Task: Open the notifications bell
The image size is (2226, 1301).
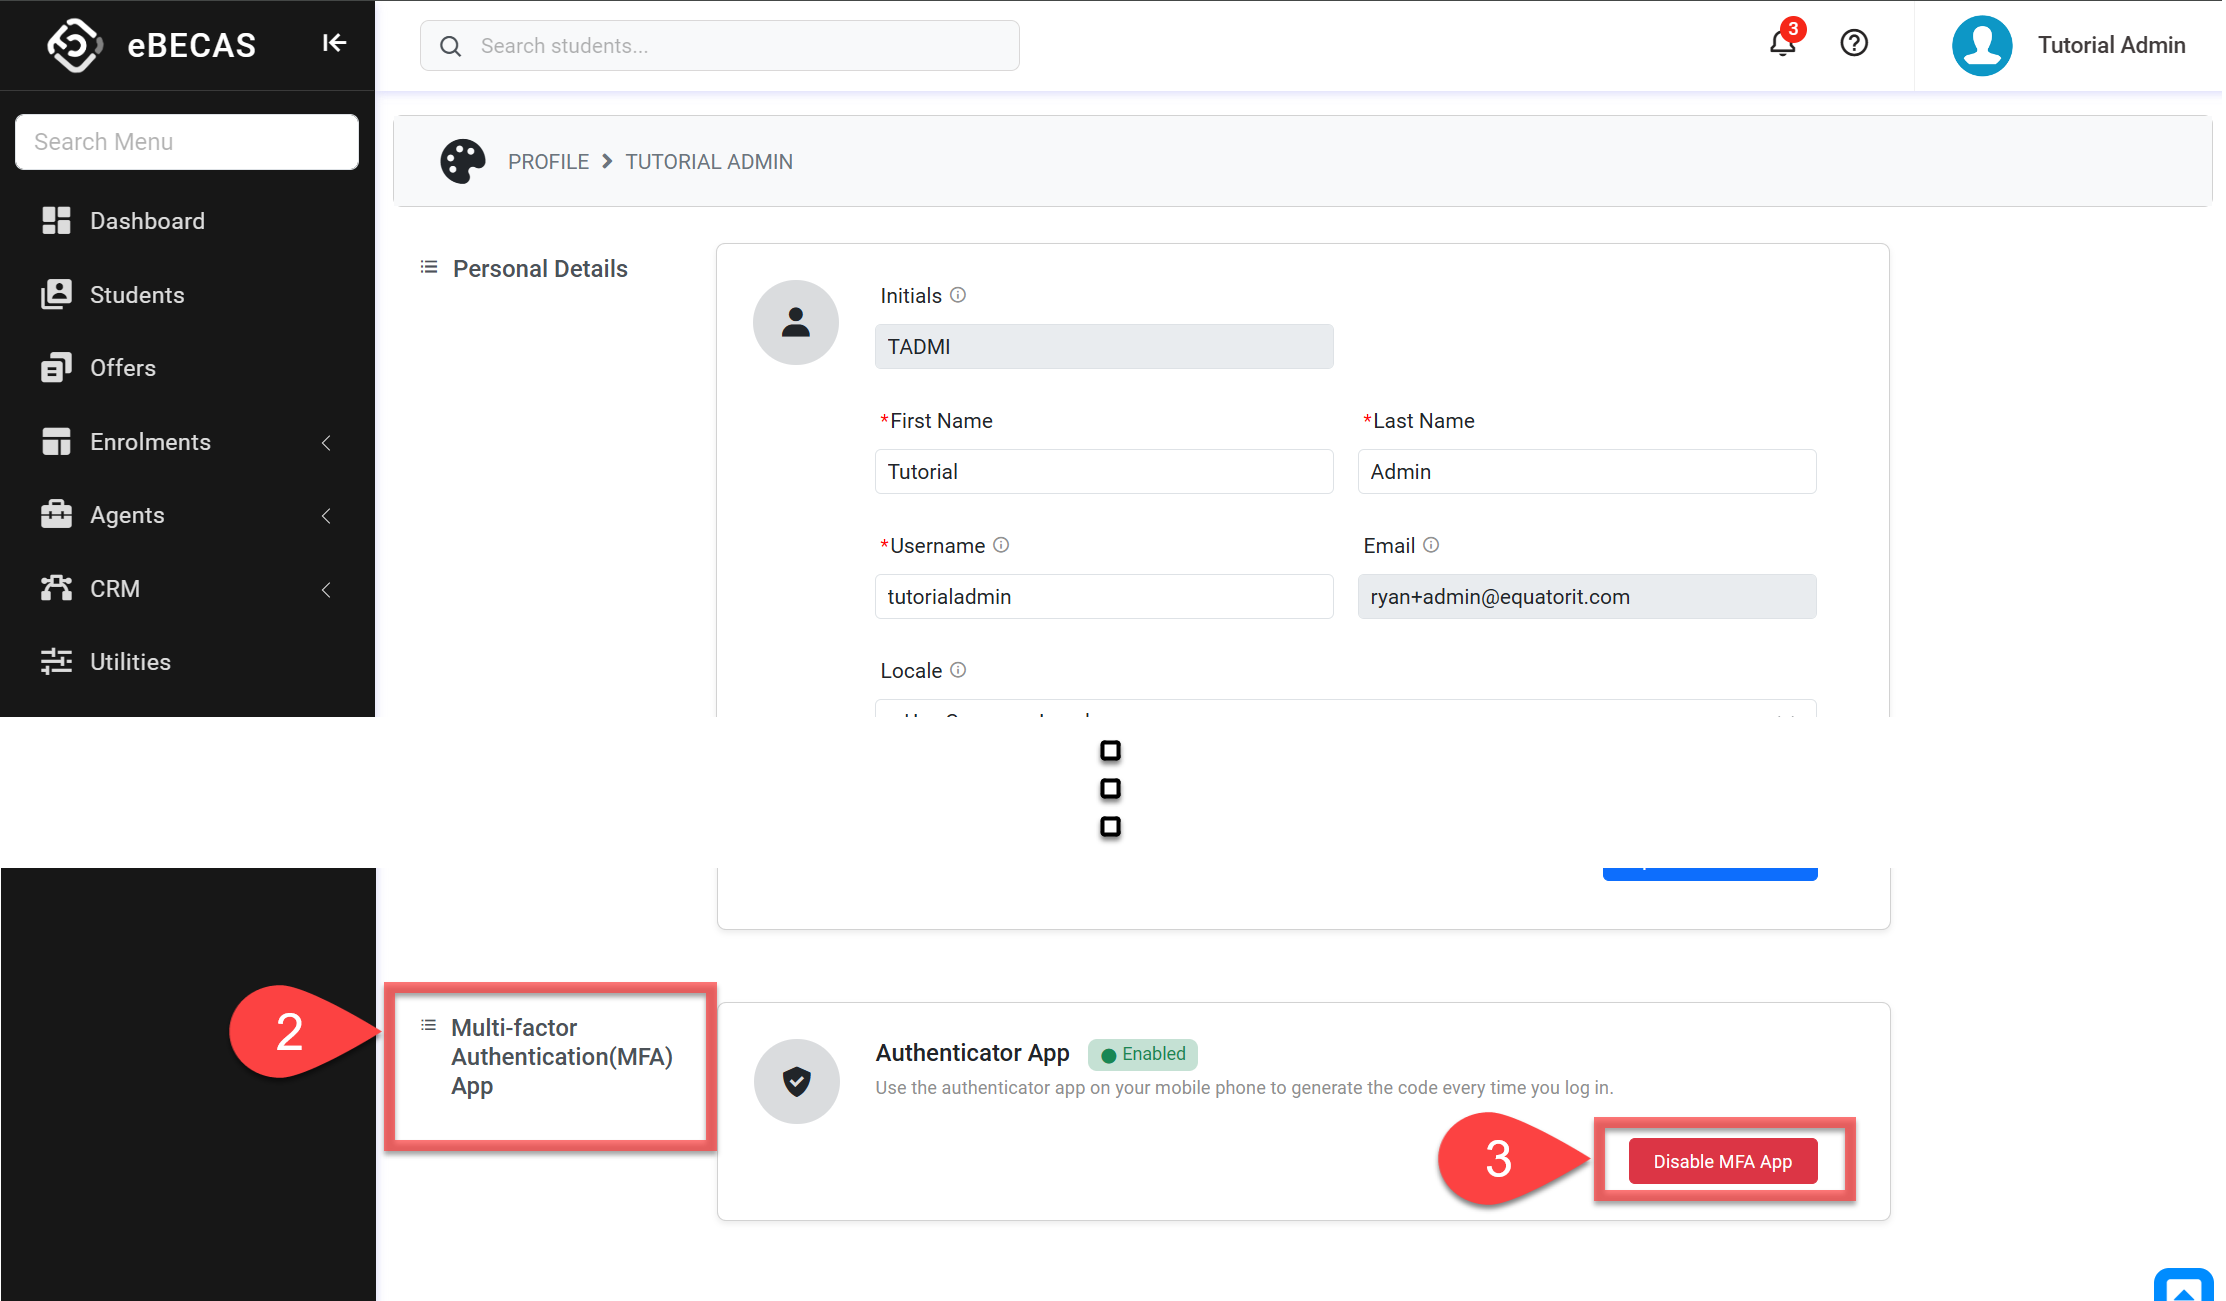Action: [1782, 43]
